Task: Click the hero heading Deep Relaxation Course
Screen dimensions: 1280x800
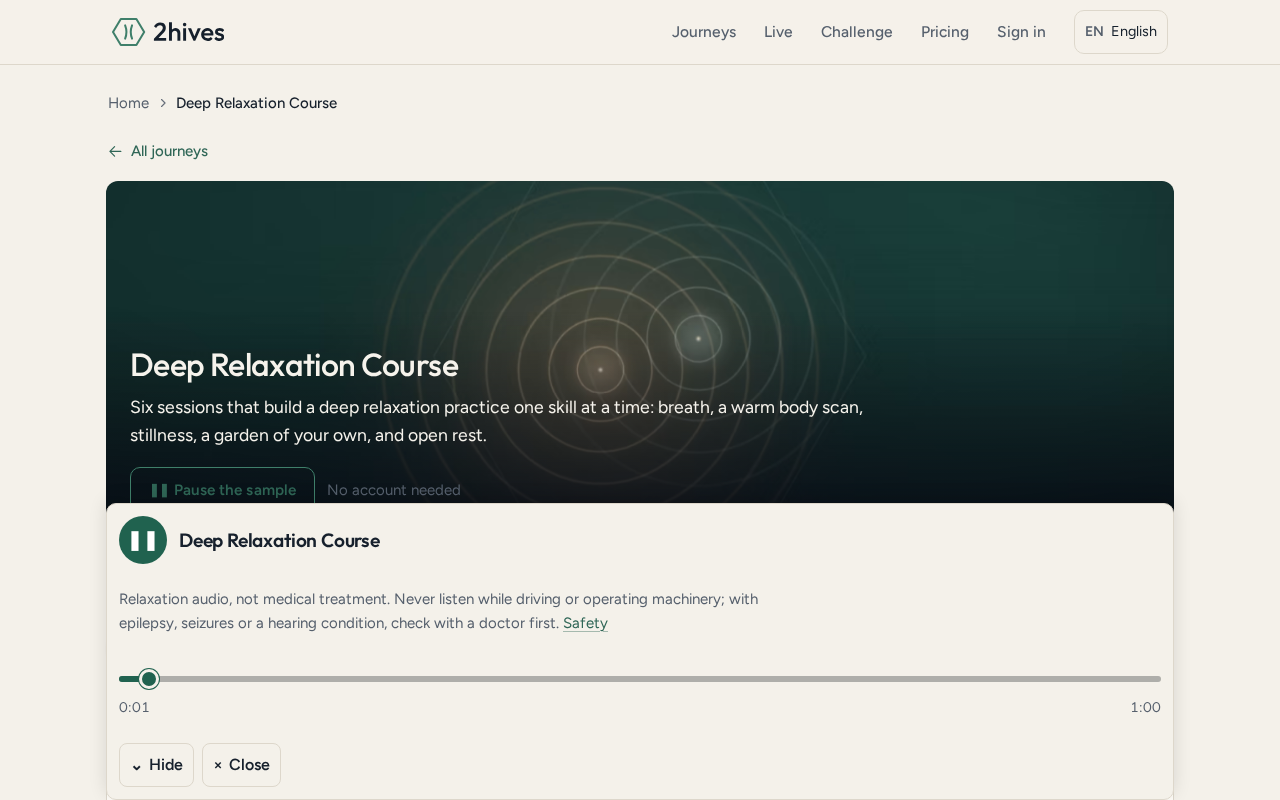Action: tap(294, 365)
